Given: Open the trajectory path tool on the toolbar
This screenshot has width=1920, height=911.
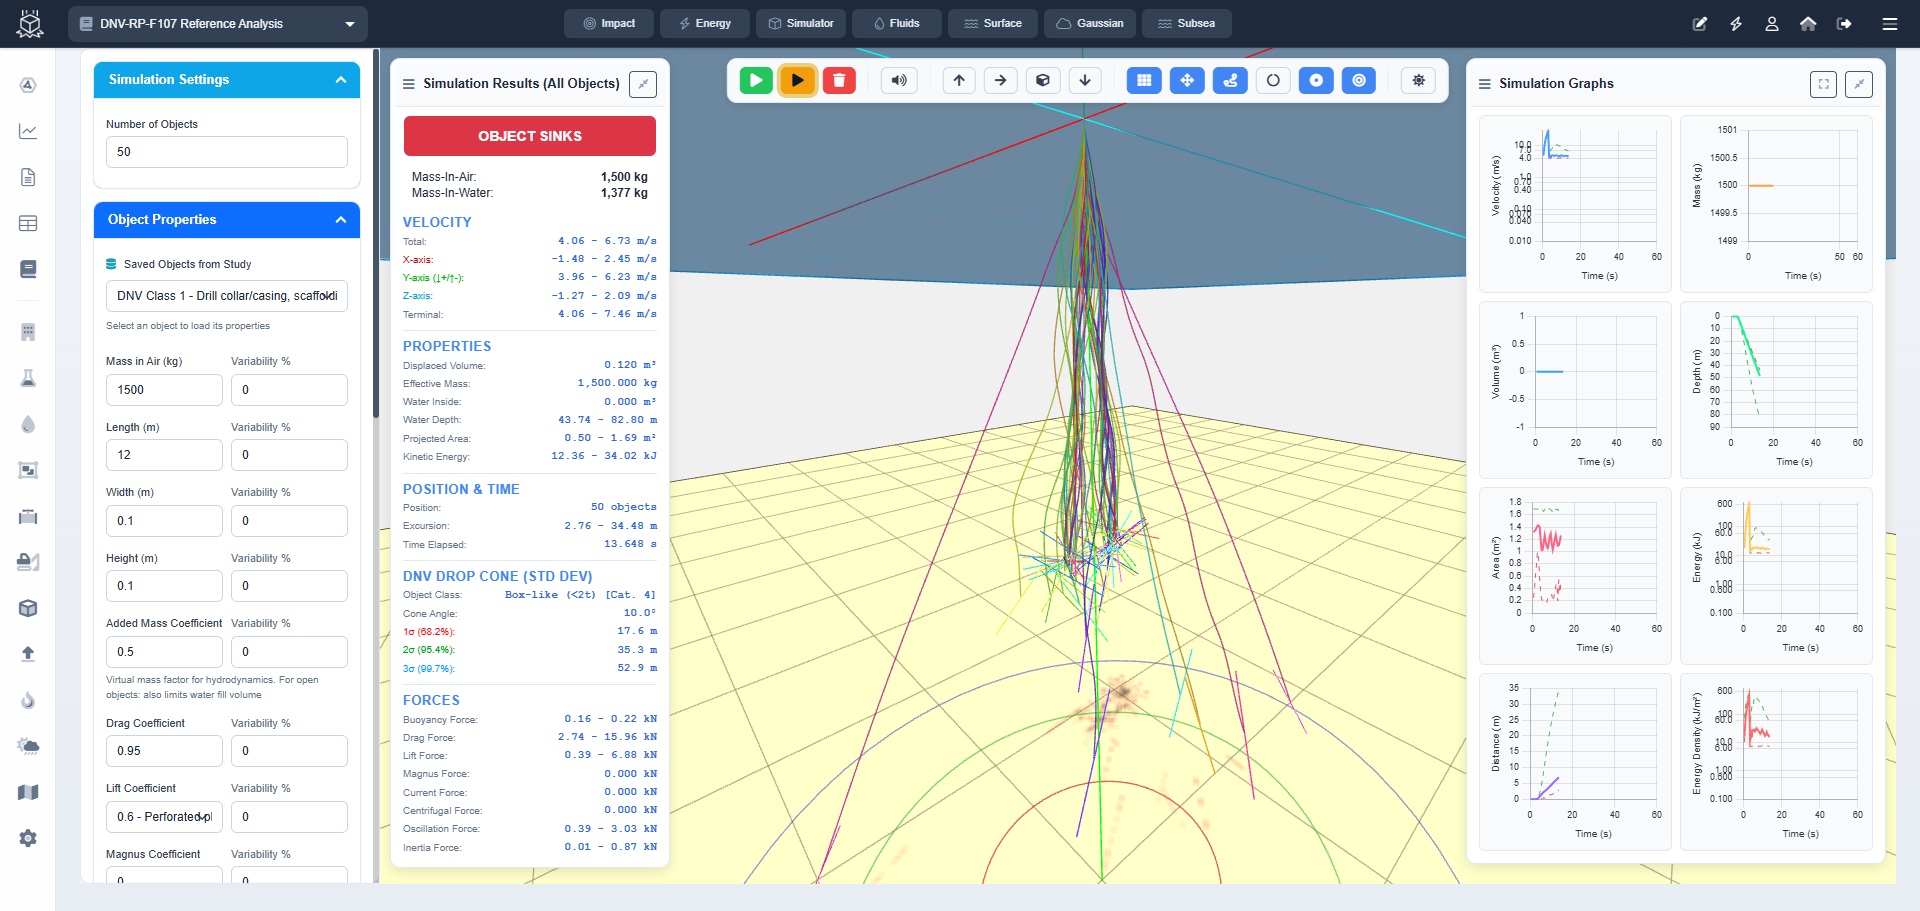Looking at the screenshot, I should pos(1229,80).
